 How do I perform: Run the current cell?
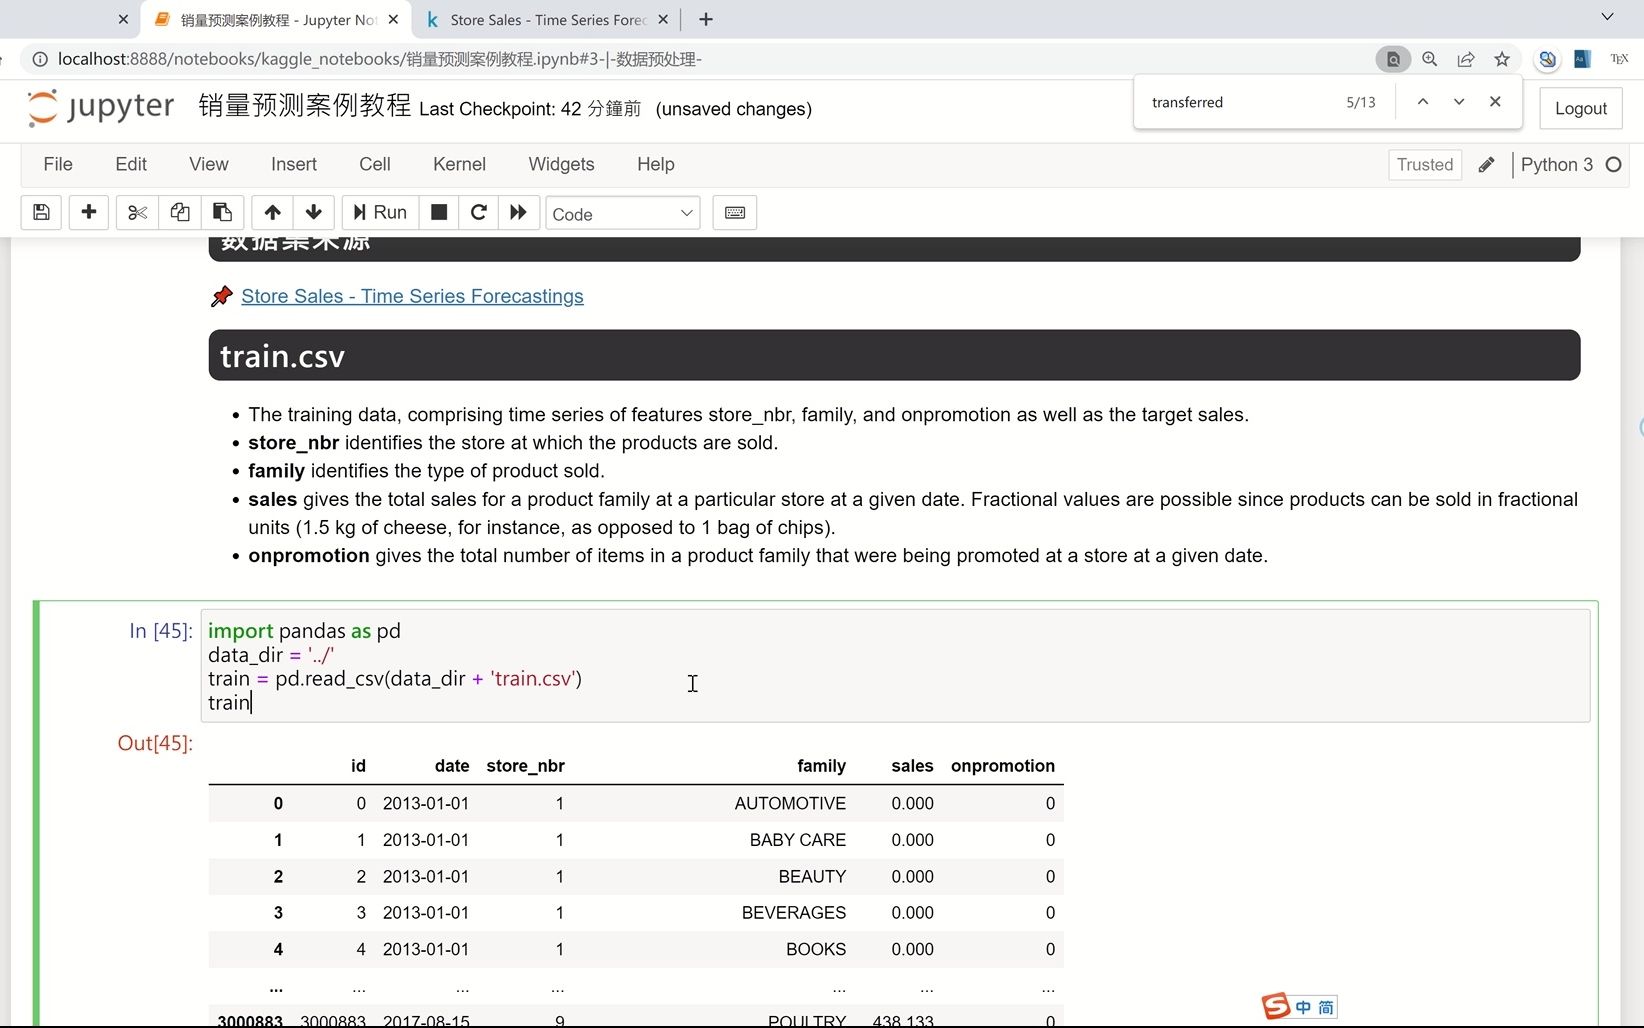tap(380, 212)
